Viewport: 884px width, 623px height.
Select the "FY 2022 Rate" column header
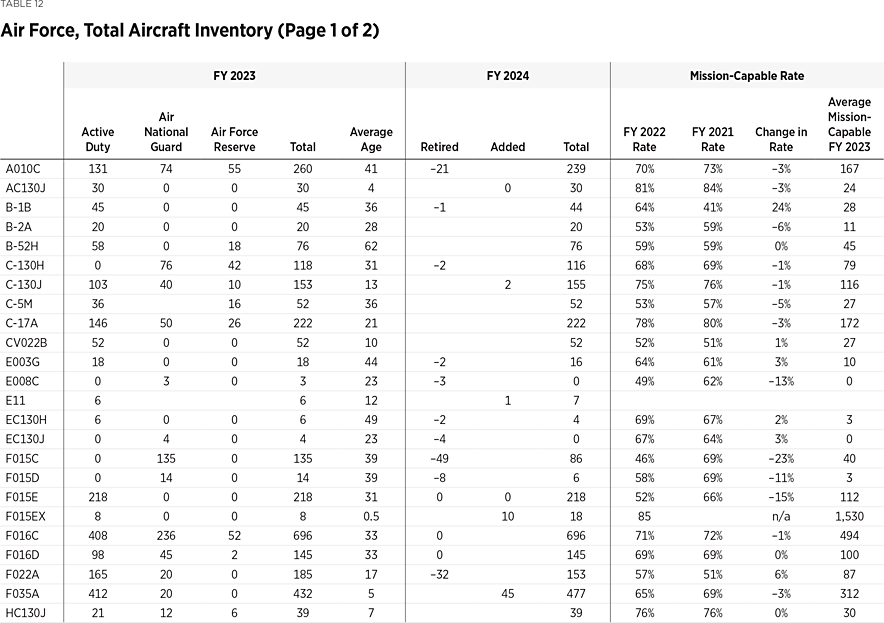pos(644,139)
